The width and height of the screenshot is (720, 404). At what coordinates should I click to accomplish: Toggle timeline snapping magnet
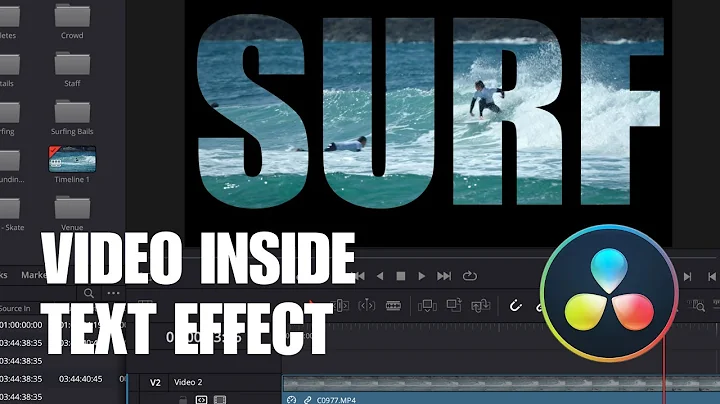point(515,306)
